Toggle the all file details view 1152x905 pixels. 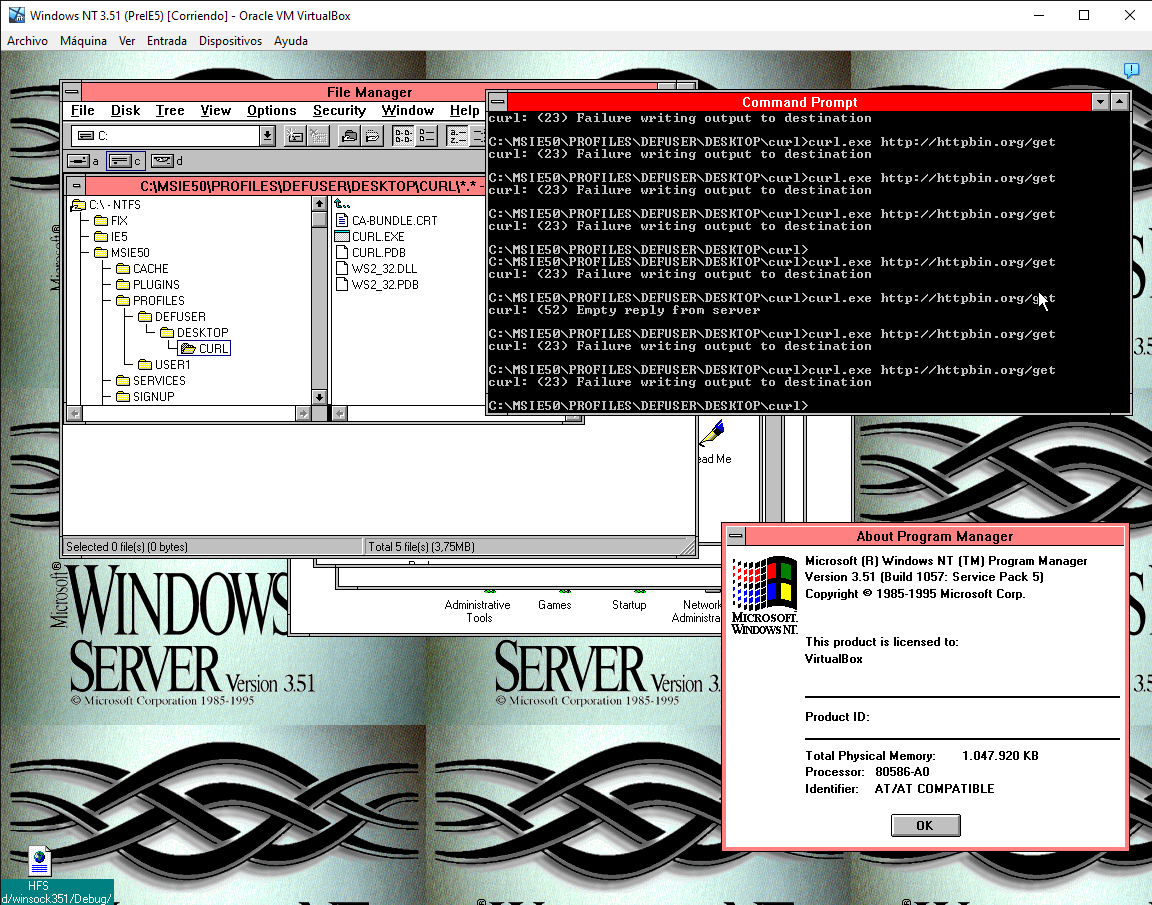pos(426,136)
